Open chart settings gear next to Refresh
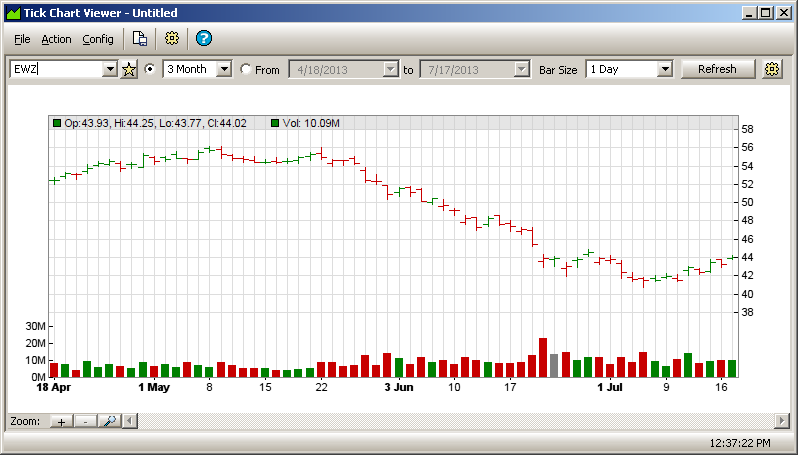798x455 pixels. (772, 69)
